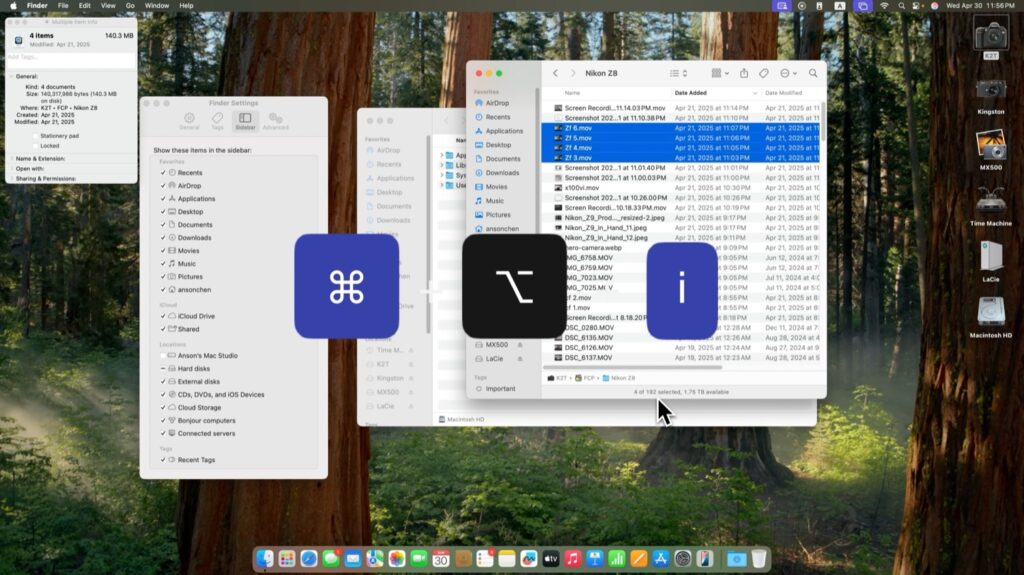This screenshot has height=575, width=1024.
Task: Open the Window menu in menu bar
Action: coord(157,6)
